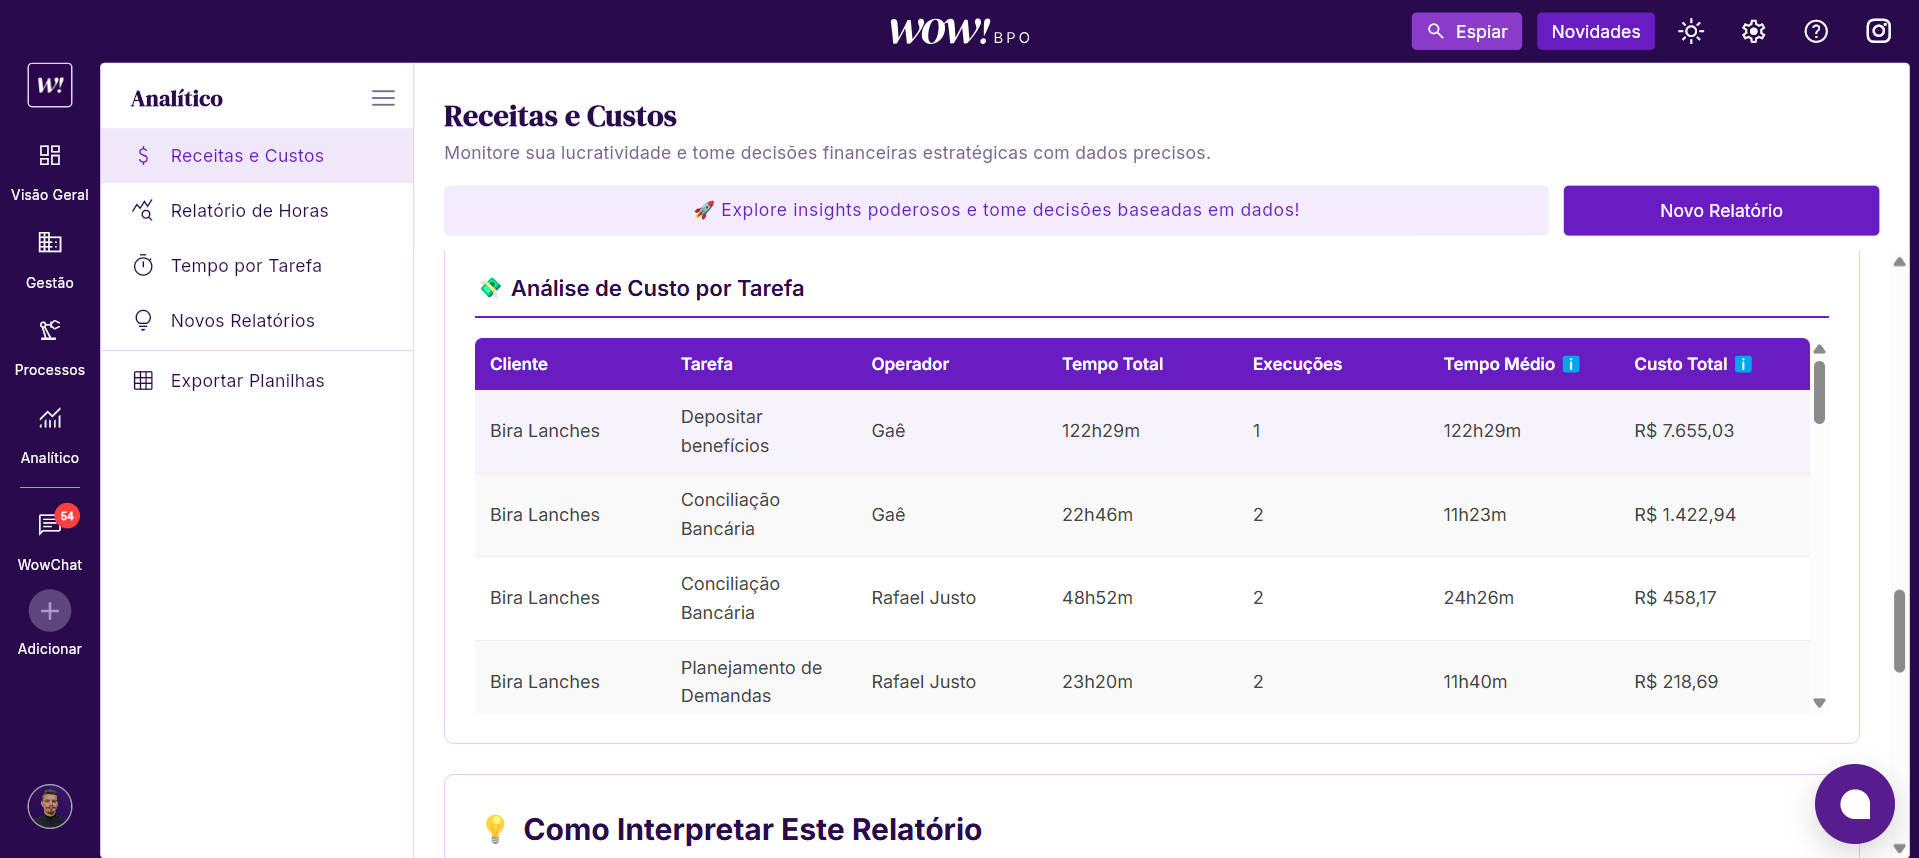The width and height of the screenshot is (1919, 858).
Task: Open Exportar Planilhas option
Action: coord(247,381)
